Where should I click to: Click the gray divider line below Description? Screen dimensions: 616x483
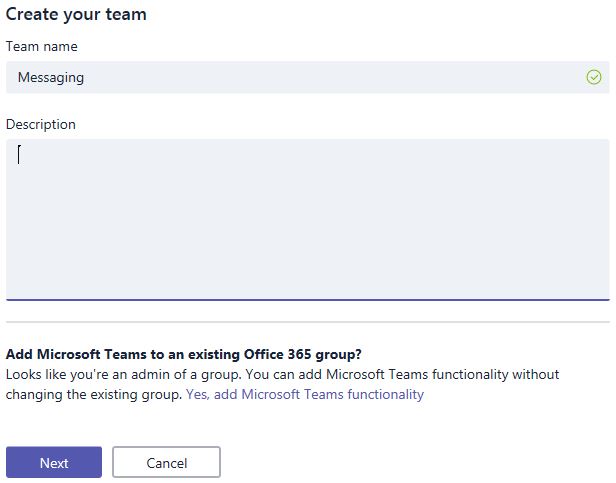tap(307, 322)
